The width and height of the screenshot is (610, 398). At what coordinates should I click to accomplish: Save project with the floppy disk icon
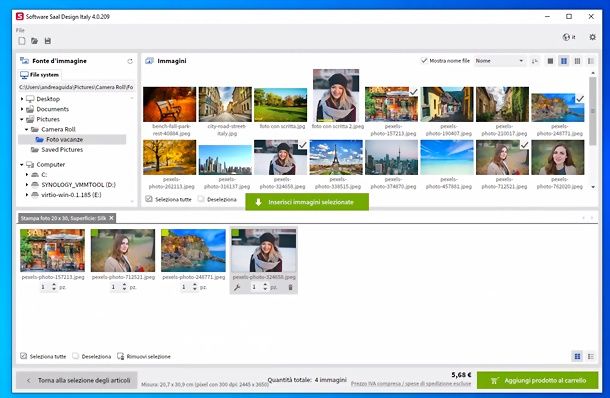pyautogui.click(x=47, y=41)
